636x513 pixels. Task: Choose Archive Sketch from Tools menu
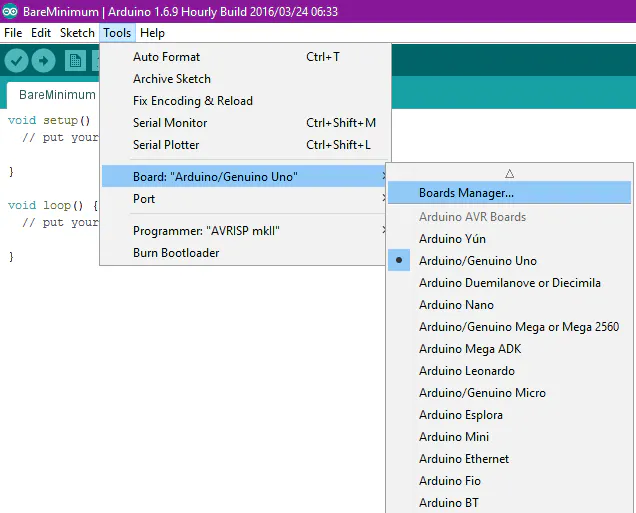[245, 79]
